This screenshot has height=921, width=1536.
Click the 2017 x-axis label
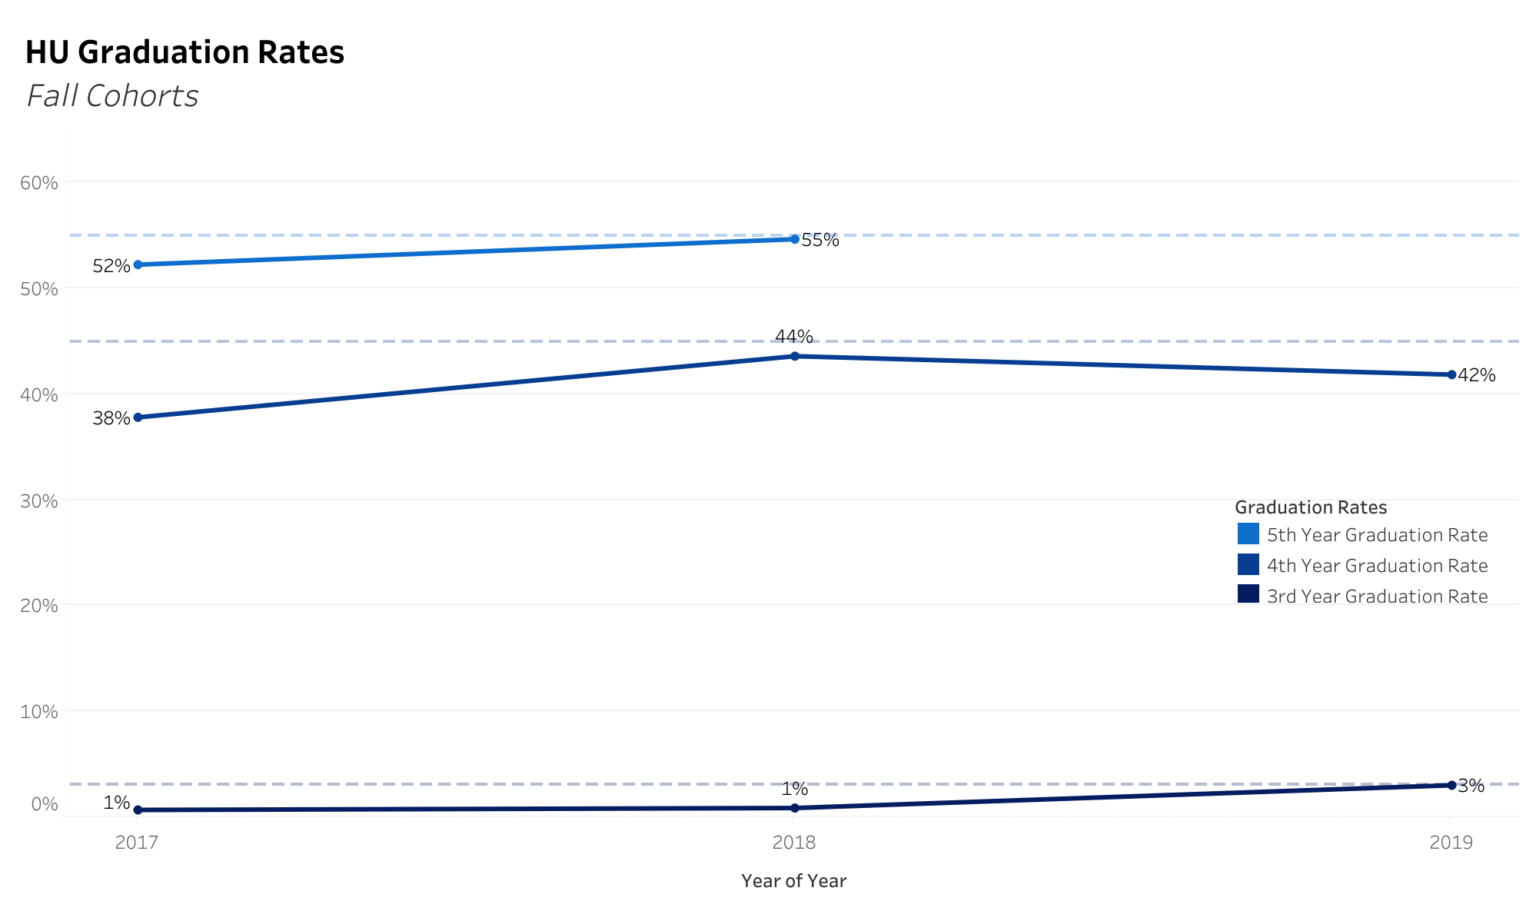(137, 842)
